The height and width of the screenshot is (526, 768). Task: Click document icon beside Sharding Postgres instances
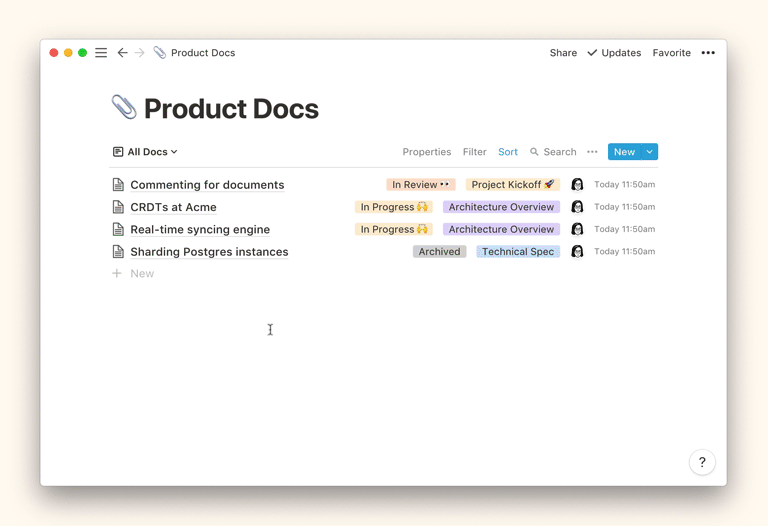[x=118, y=252]
